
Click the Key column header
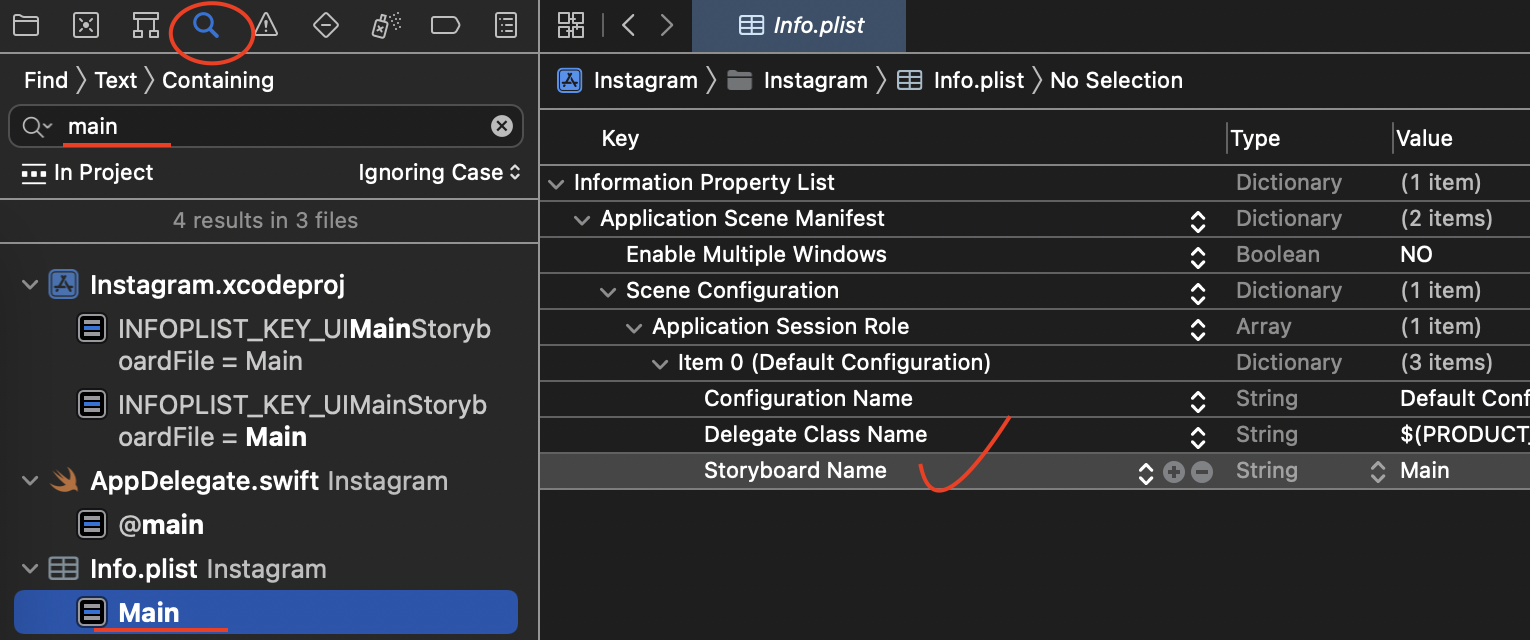pos(620,138)
